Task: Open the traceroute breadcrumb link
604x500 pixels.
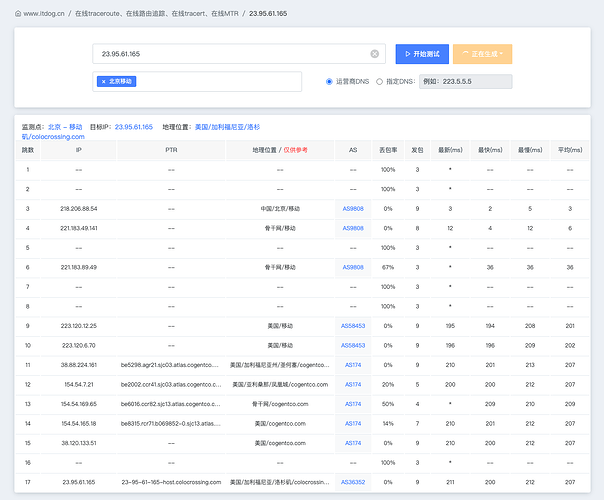Action: (x=157, y=13)
